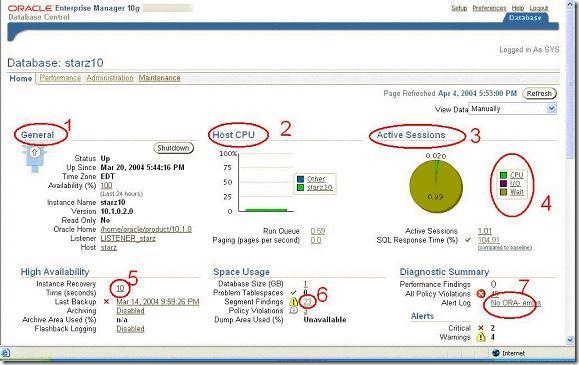Click the Problem Tablespaces green checkmark
The image size is (579, 365).
[x=293, y=293]
